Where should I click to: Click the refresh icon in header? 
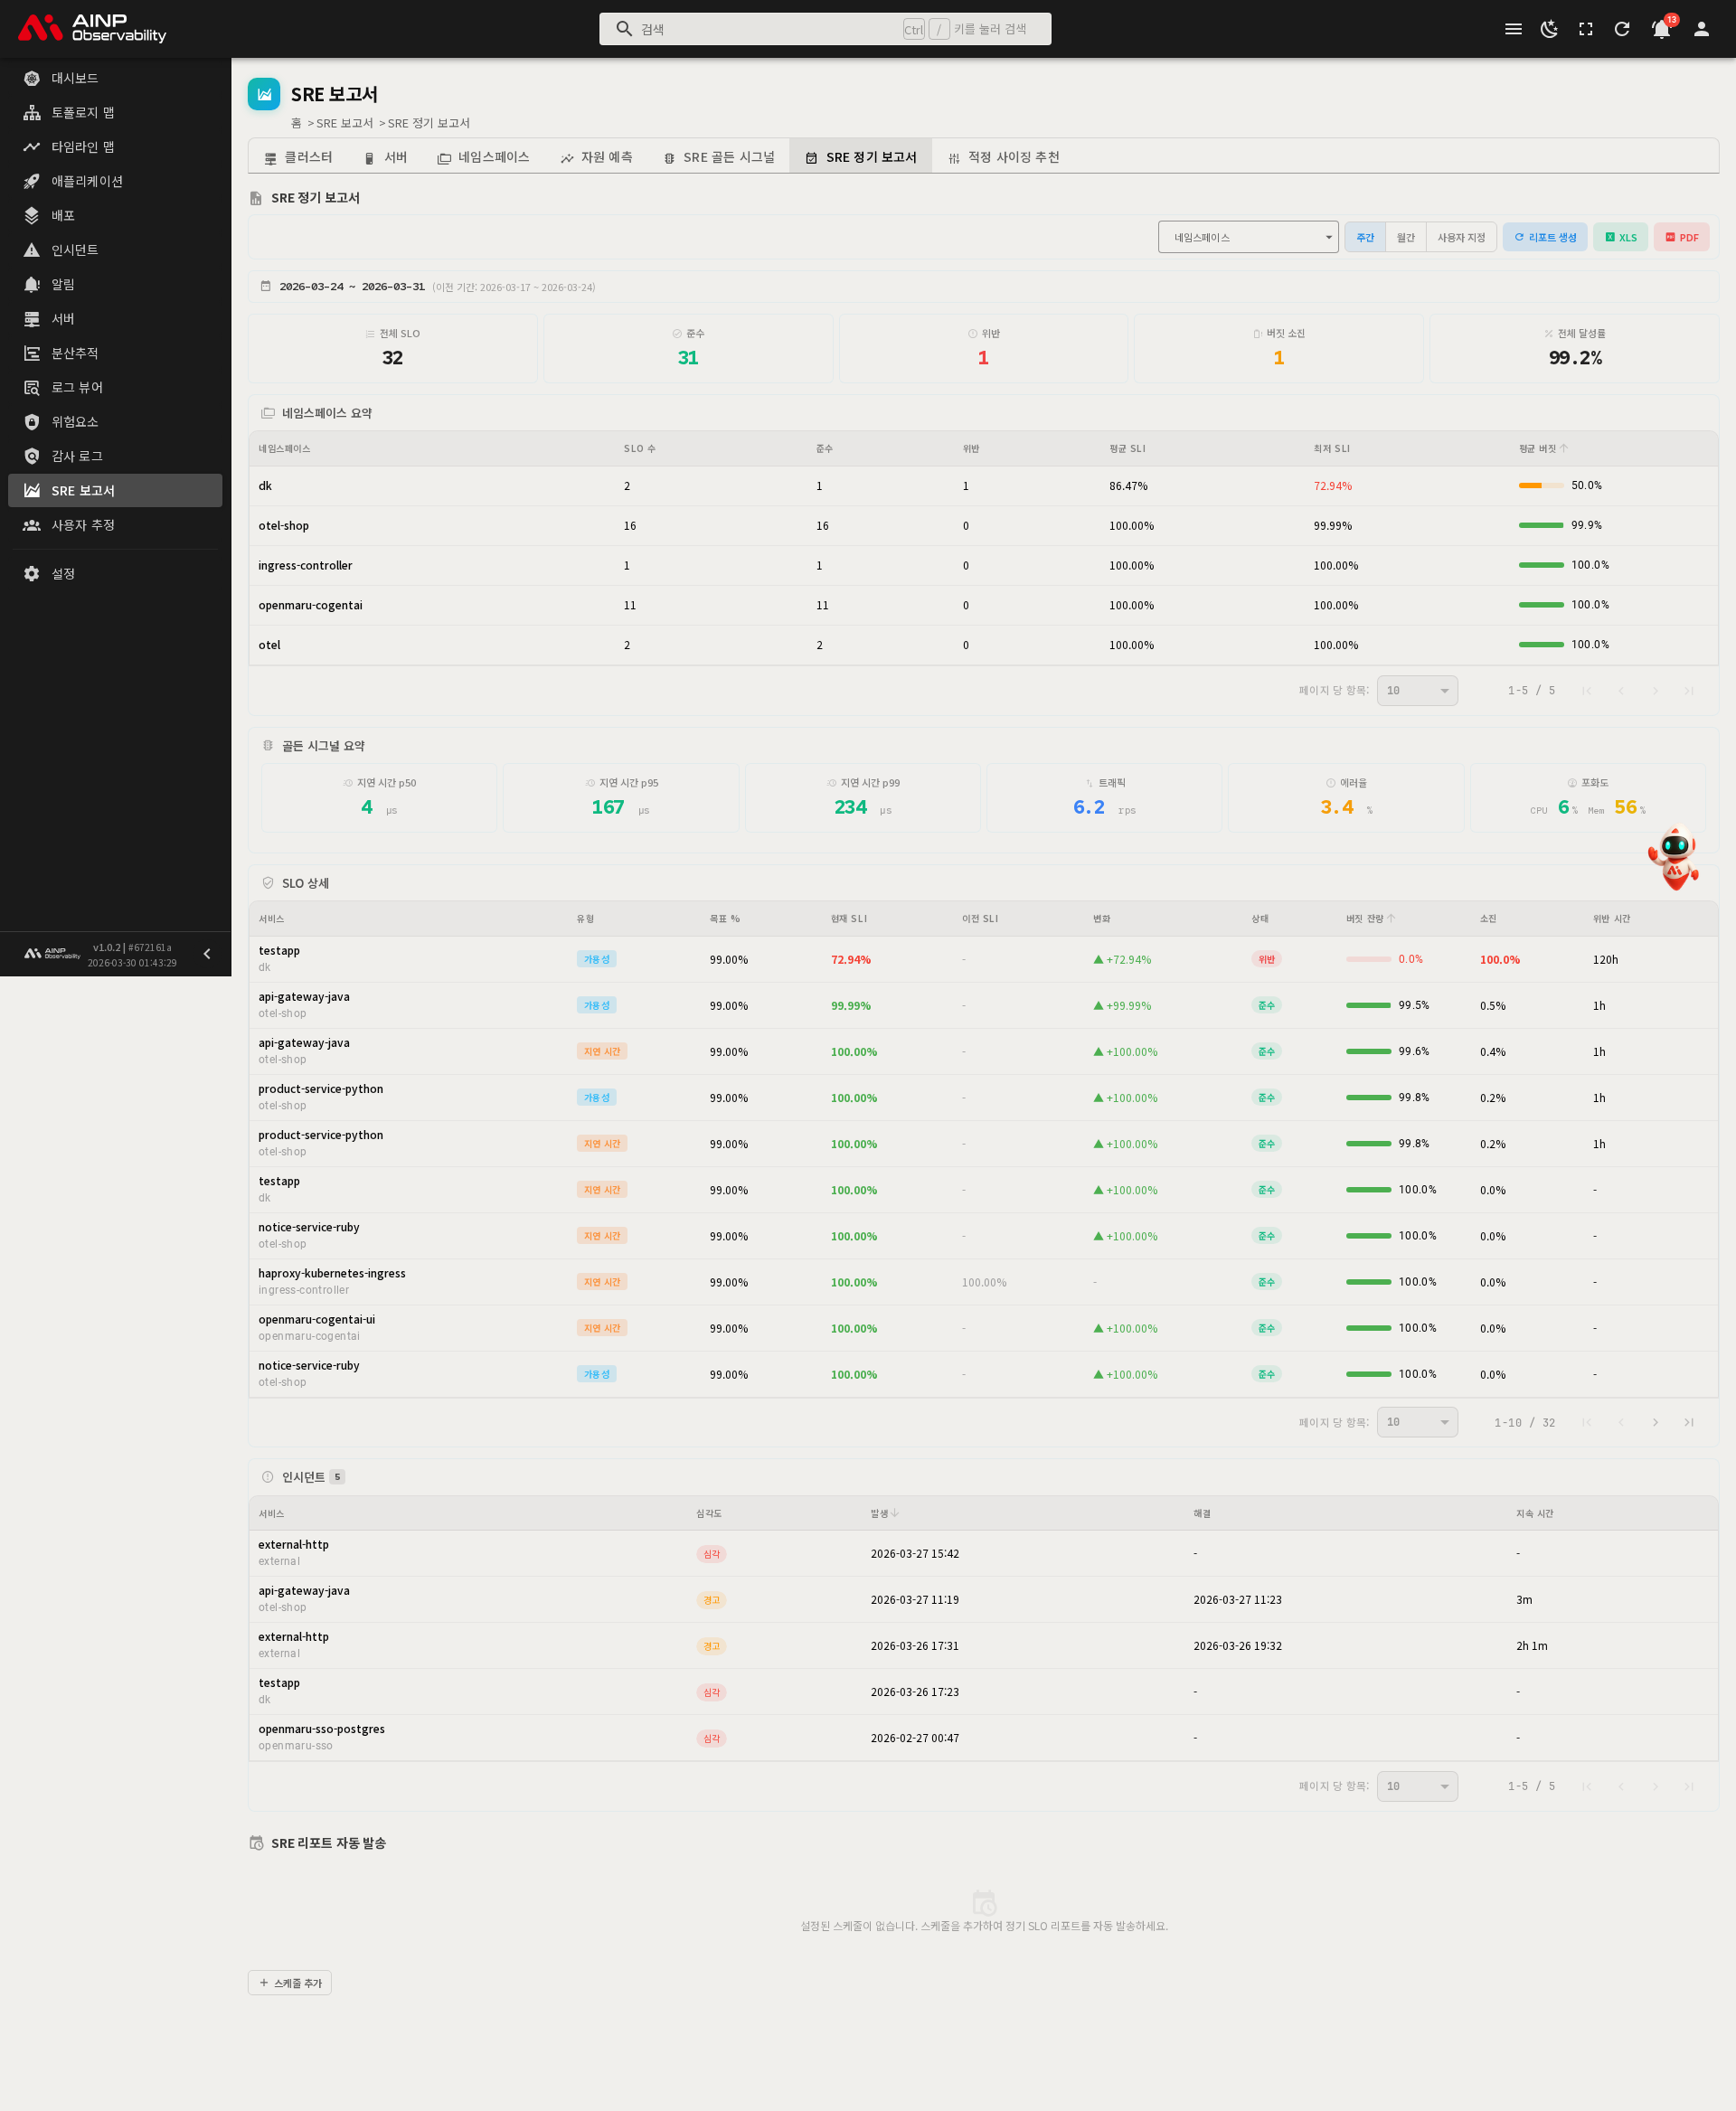[x=1622, y=29]
